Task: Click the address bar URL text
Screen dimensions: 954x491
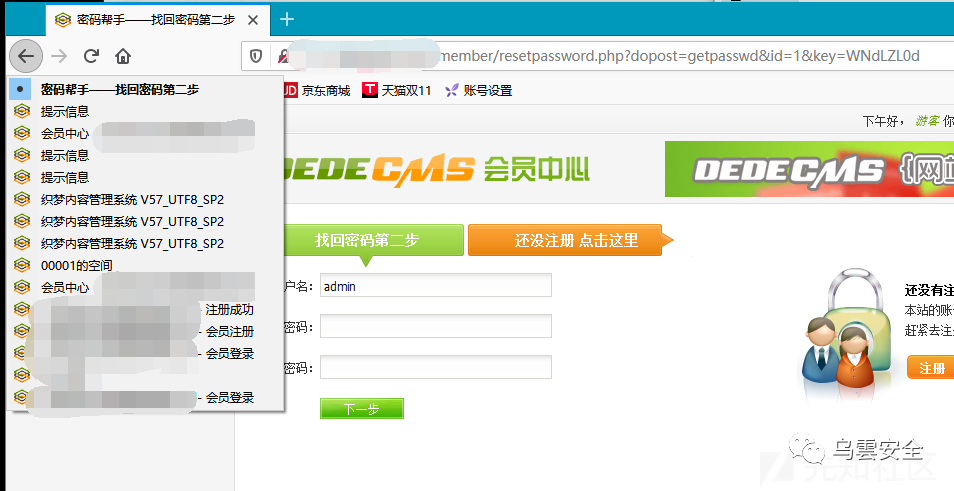Action: click(678, 56)
